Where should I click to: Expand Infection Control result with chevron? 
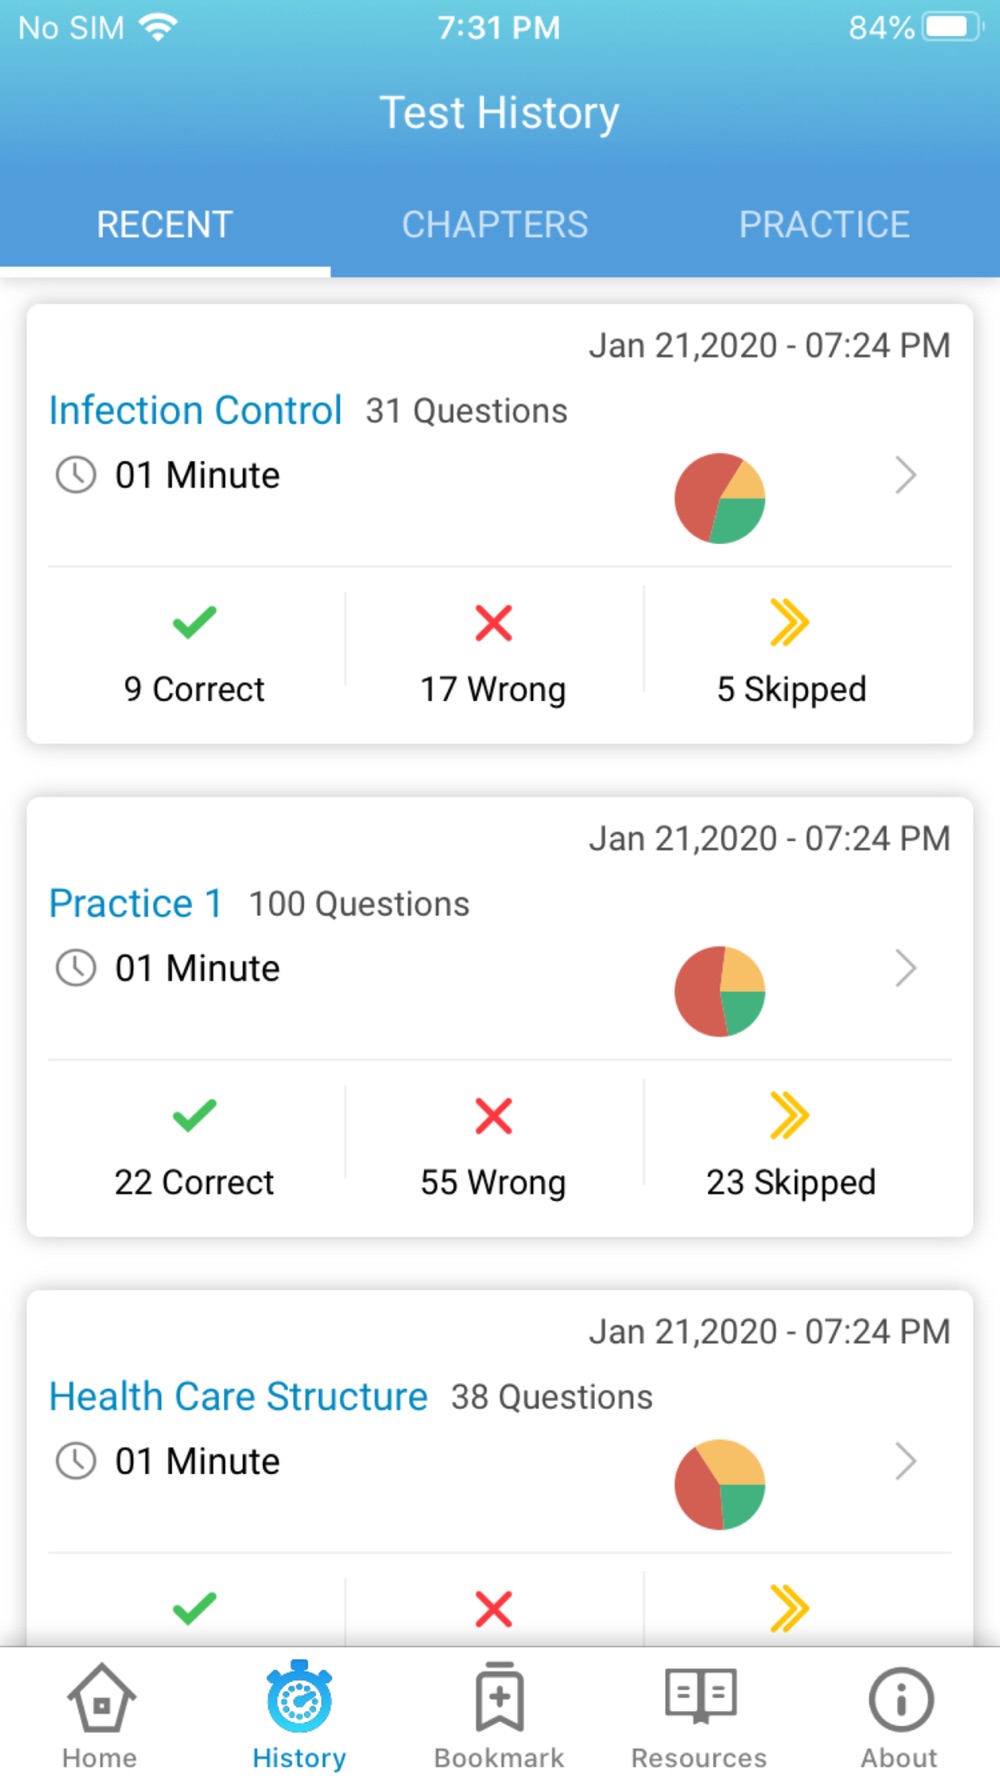coord(905,475)
